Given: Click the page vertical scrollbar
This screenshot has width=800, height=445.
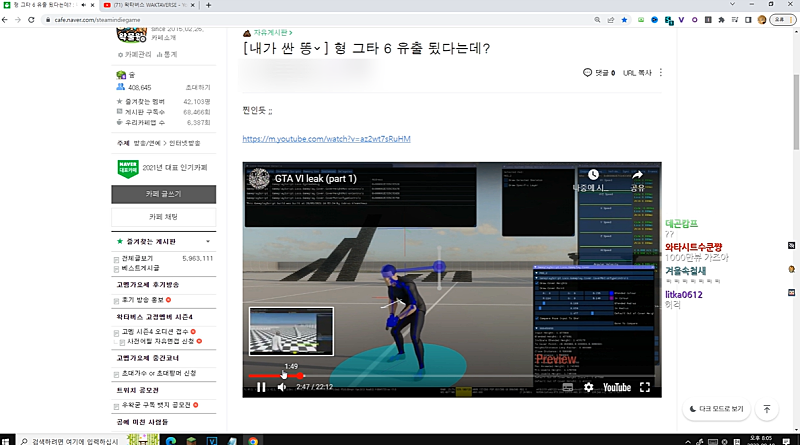Looking at the screenshot, I should coord(796,112).
